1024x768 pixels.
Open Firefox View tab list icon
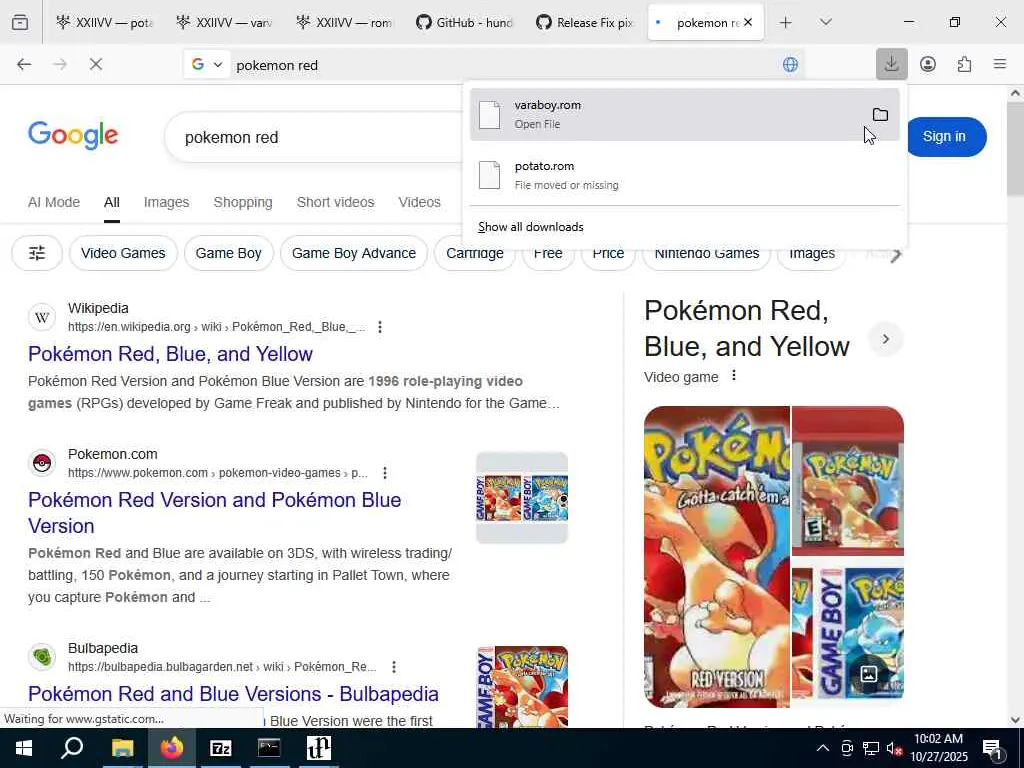coord(20,22)
